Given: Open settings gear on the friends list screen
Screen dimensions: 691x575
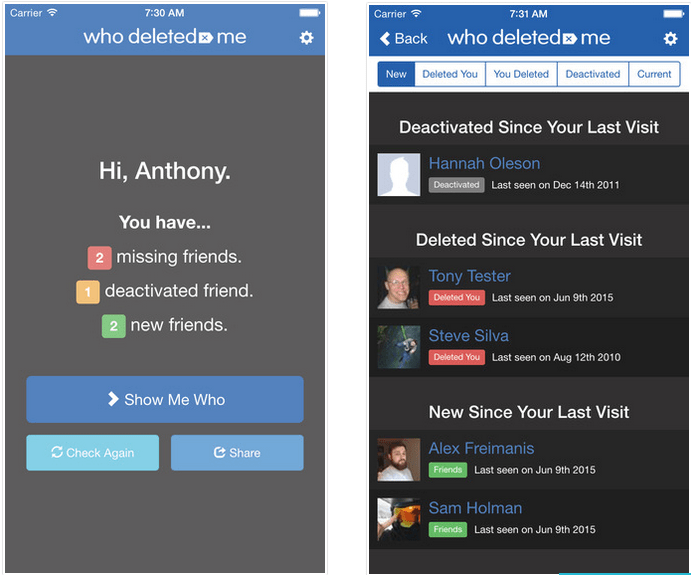Looking at the screenshot, I should tap(670, 39).
